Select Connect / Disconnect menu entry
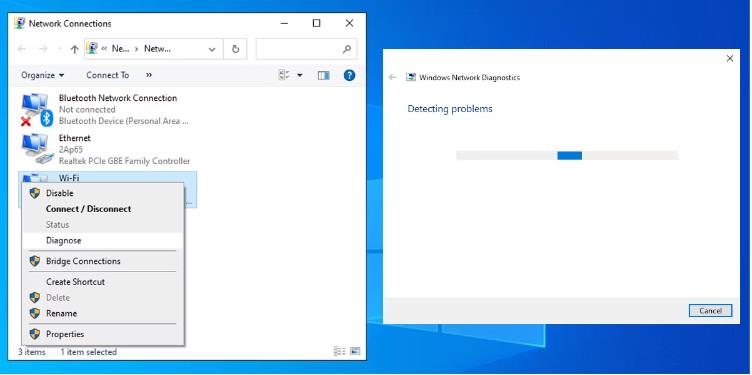This screenshot has height=375, width=752. coord(103,209)
